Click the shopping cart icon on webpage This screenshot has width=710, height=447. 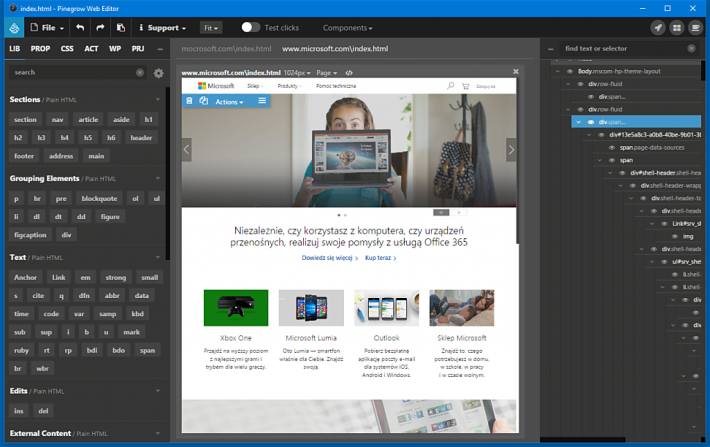click(465, 86)
